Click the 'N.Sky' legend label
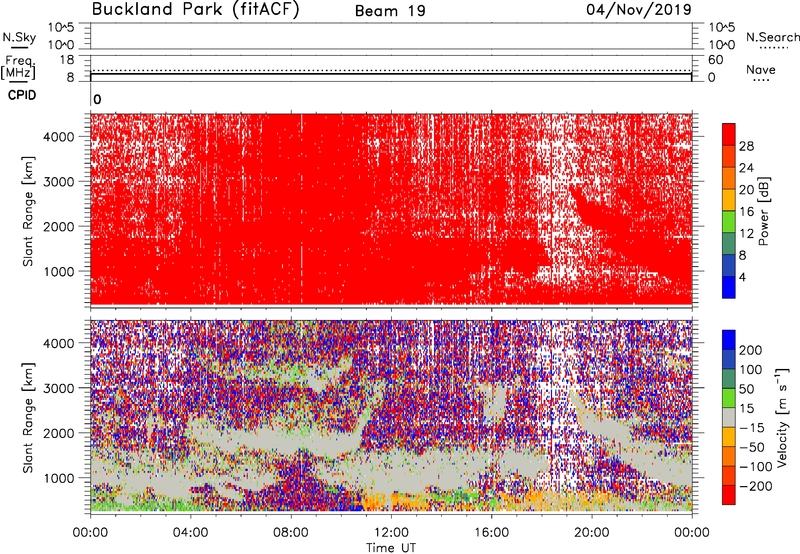This screenshot has height=554, width=800. click(x=19, y=37)
